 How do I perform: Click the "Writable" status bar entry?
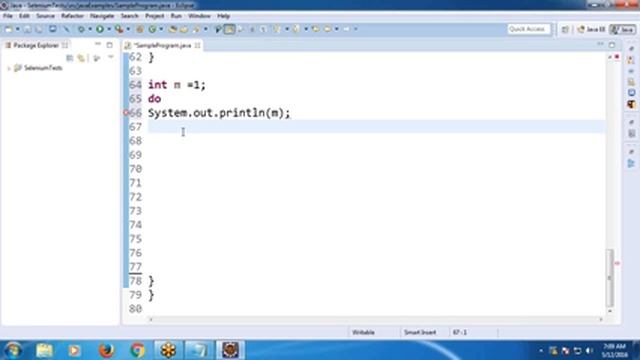click(x=363, y=332)
